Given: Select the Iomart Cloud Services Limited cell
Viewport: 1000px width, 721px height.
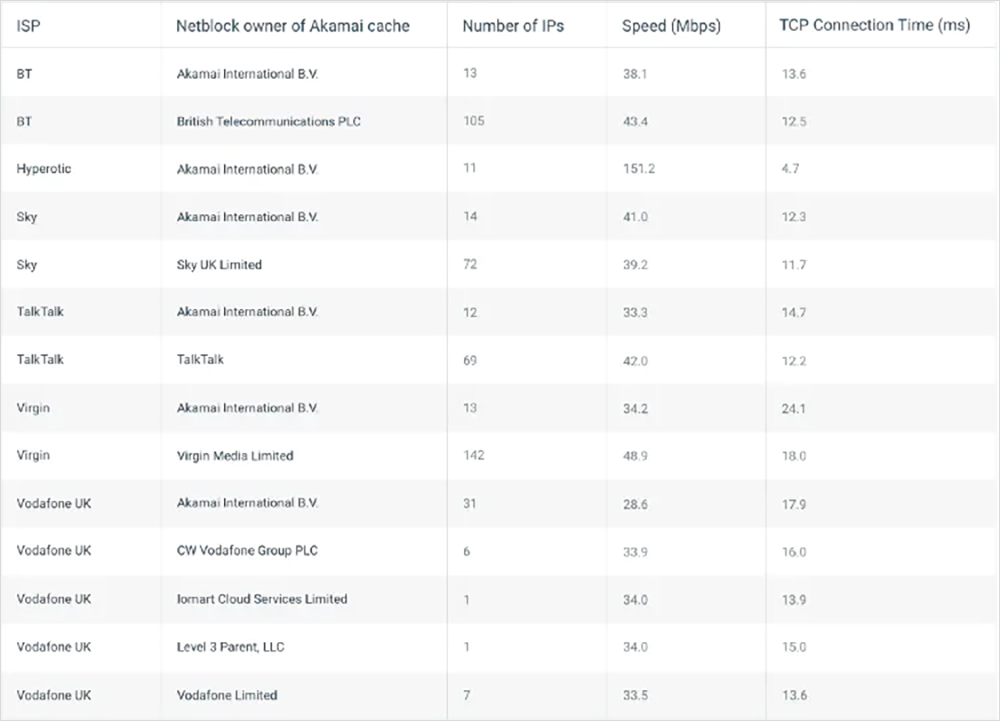Looking at the screenshot, I should click(x=262, y=599).
